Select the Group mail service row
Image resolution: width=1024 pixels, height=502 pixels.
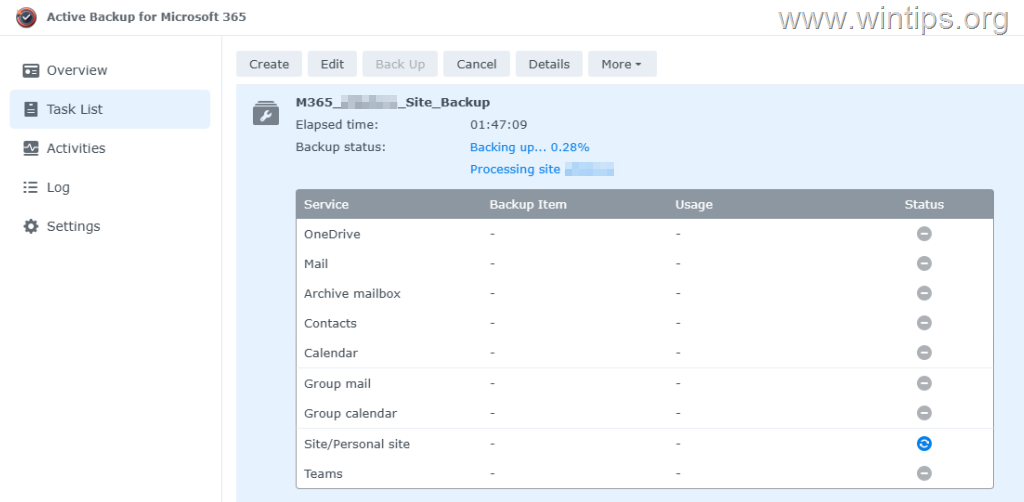point(336,384)
